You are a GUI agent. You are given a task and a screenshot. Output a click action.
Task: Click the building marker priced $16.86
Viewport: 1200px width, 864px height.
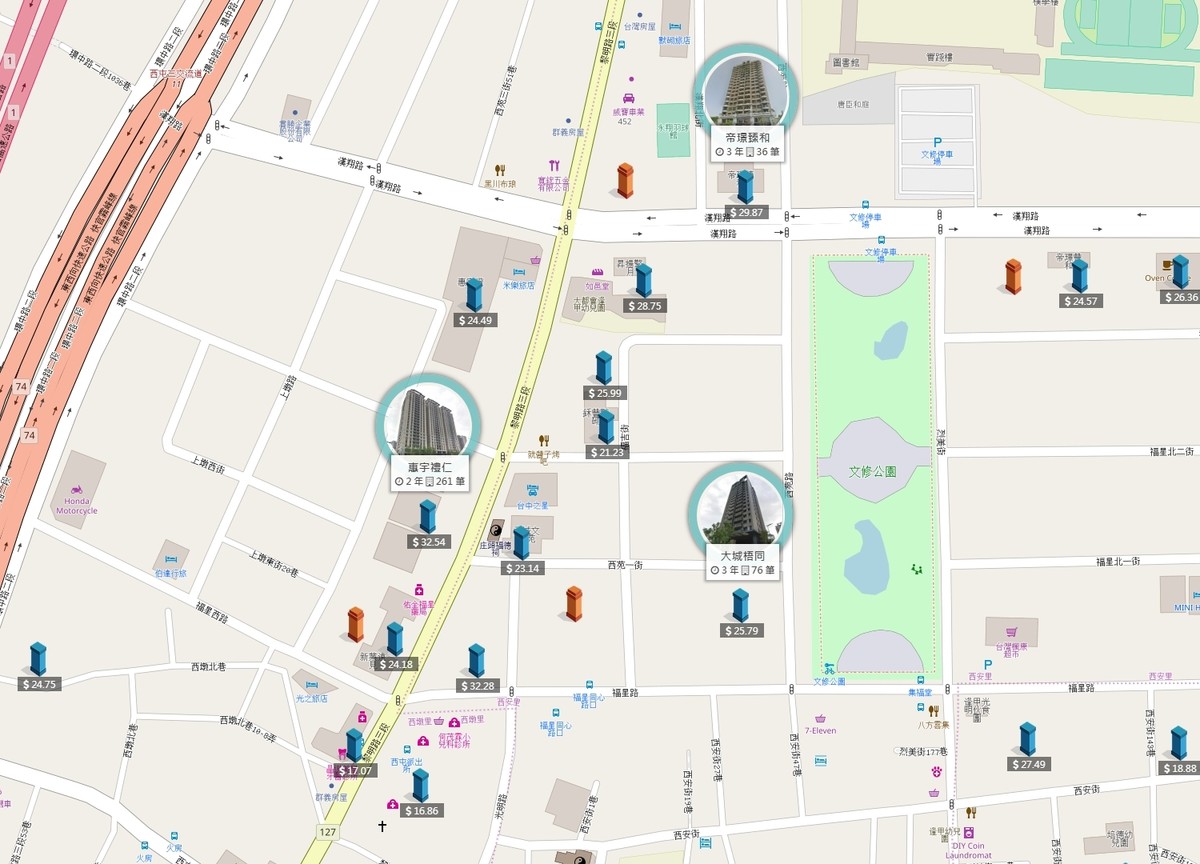[420, 785]
